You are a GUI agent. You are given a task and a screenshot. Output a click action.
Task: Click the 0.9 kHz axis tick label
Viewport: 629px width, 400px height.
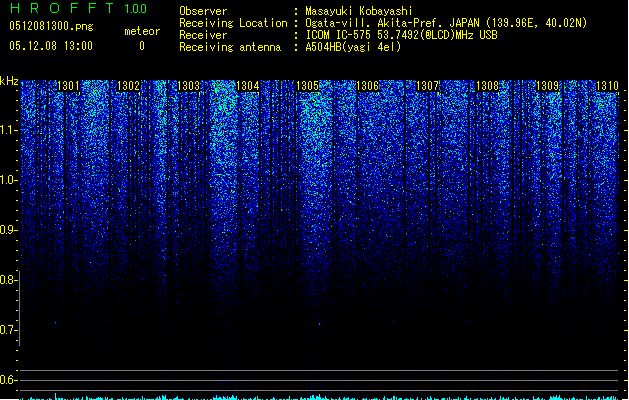tap(8, 230)
